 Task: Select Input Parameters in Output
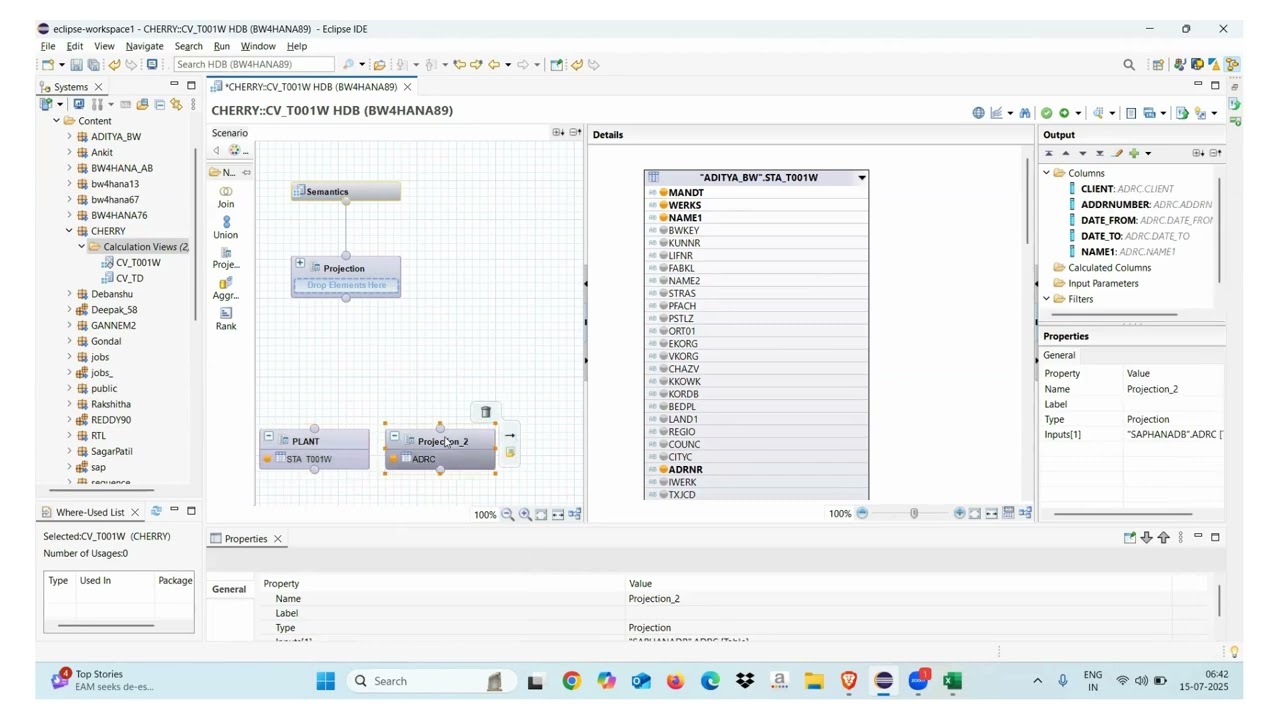pos(1103,283)
